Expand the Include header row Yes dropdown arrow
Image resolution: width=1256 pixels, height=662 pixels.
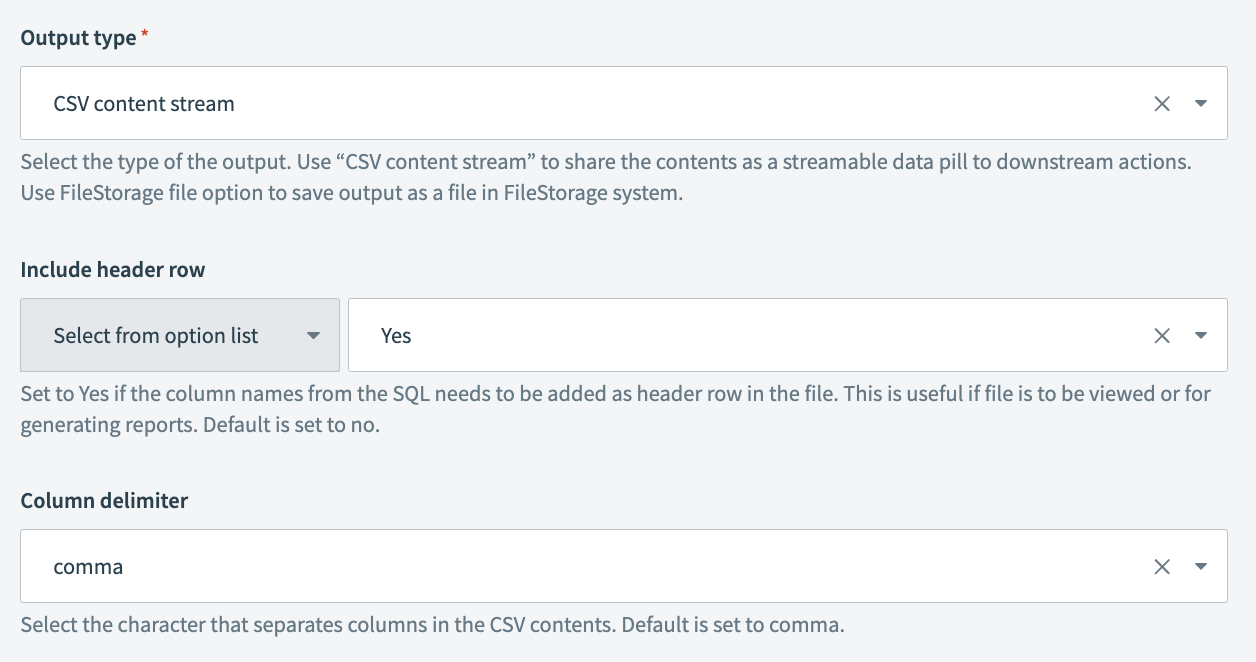pos(1201,336)
